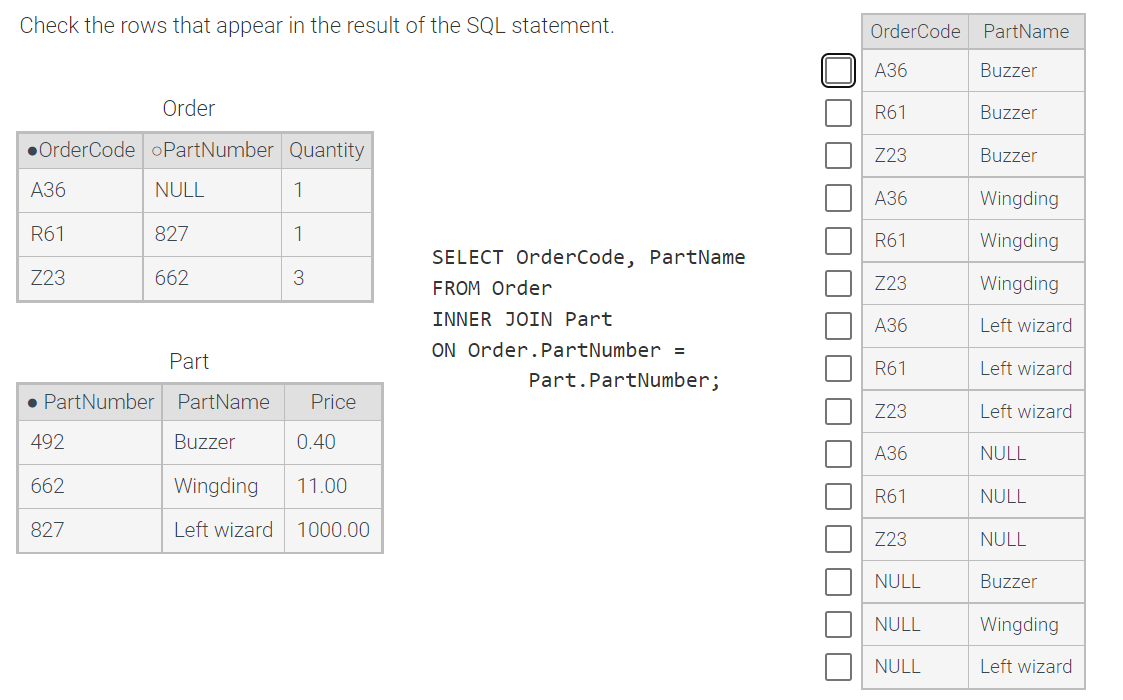Check the box for row R61 NULL
The width and height of the screenshot is (1123, 700).
pos(838,496)
